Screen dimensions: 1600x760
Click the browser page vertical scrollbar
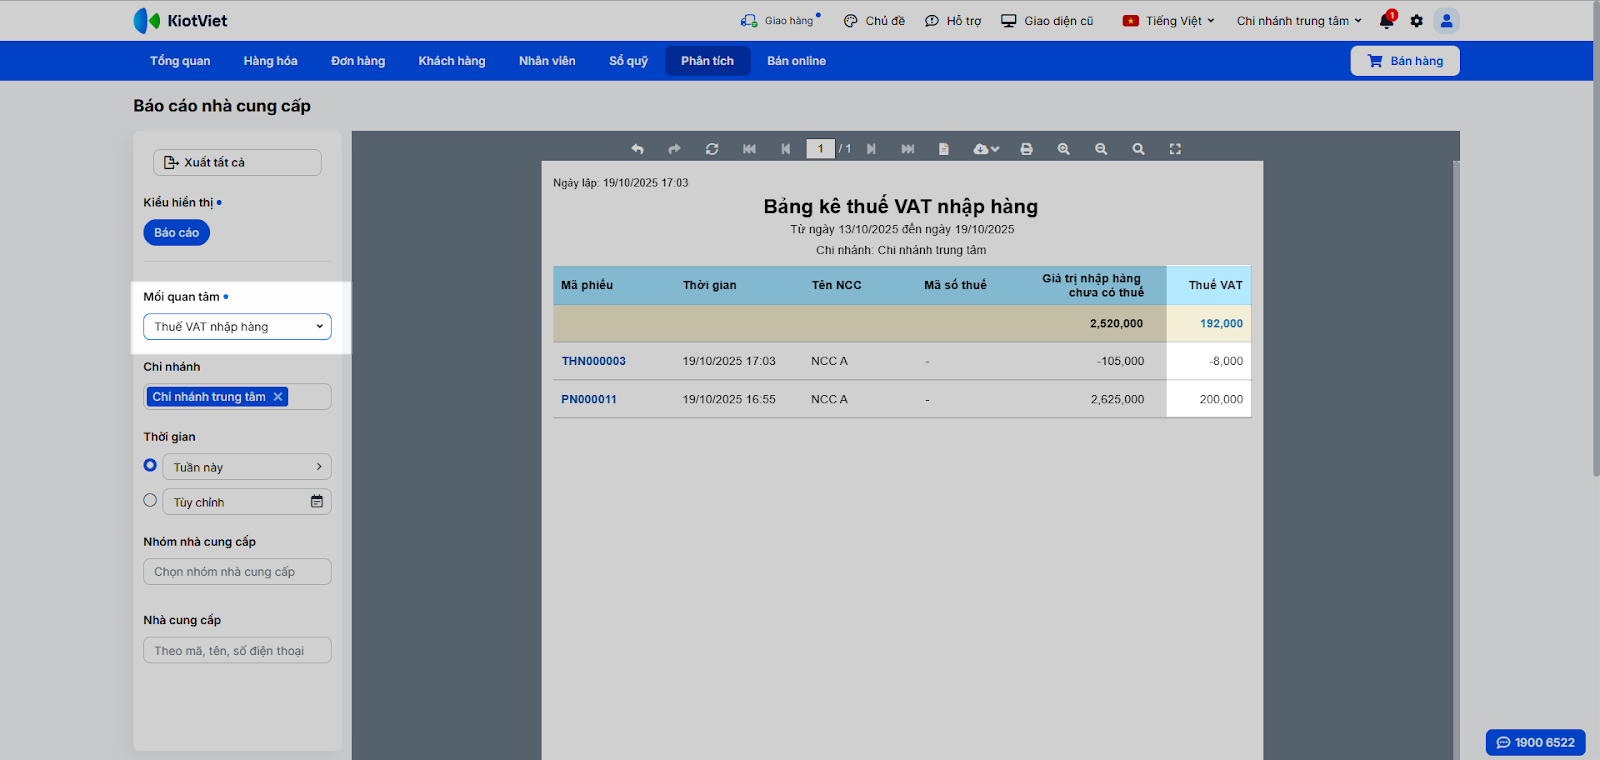coord(1596,239)
